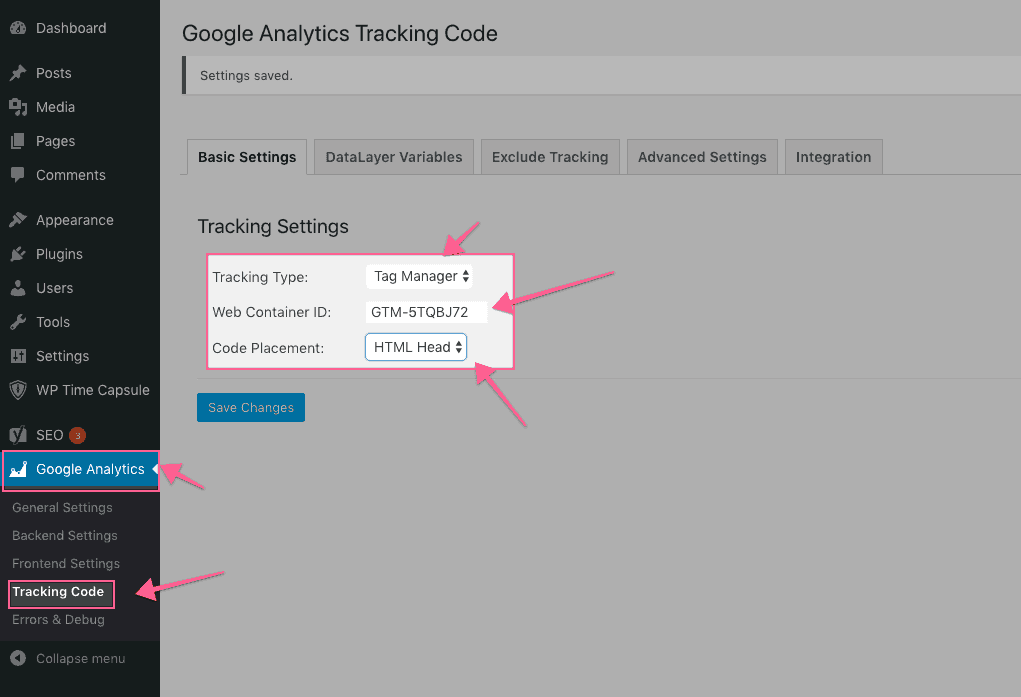The width and height of the screenshot is (1021, 697).
Task: Click the Save Changes button
Action: 251,407
